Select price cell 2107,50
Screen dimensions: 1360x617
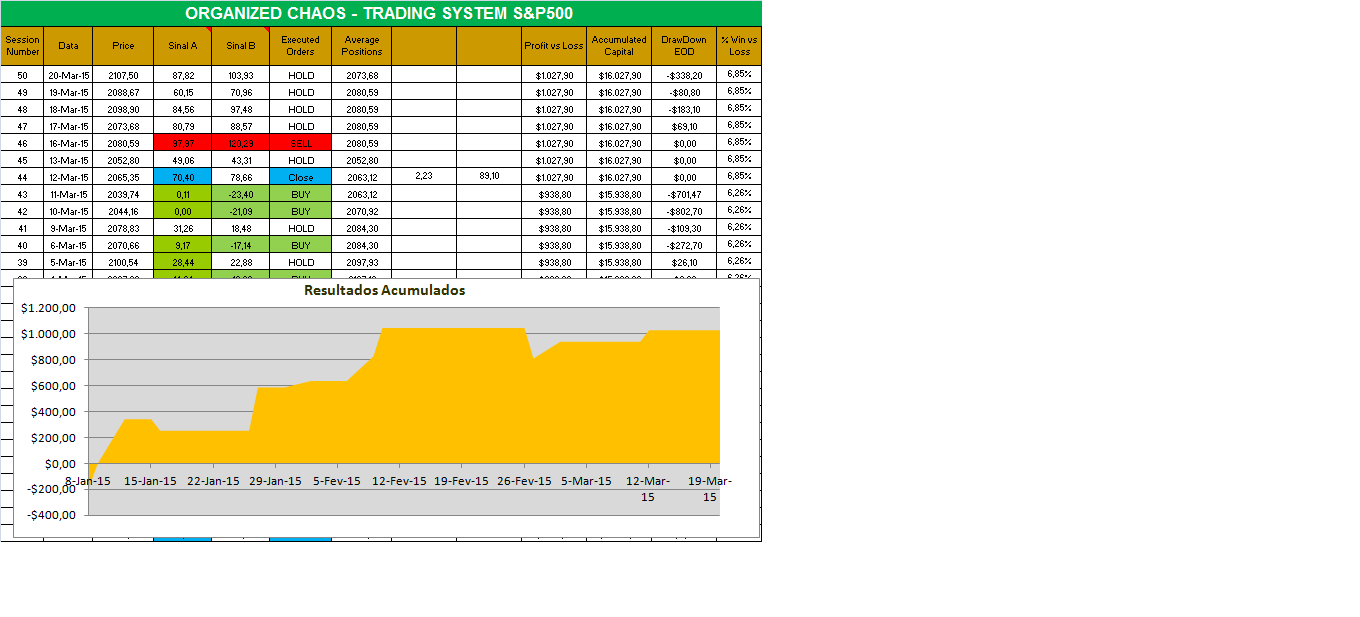[x=123, y=75]
